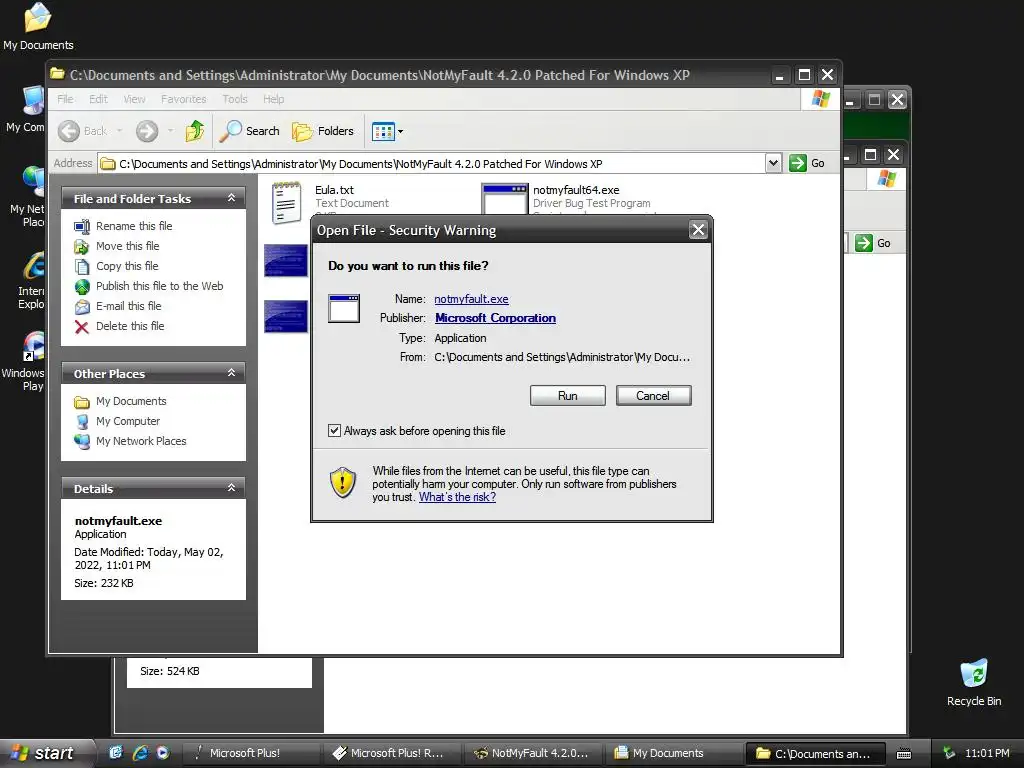Click the 11:01 PM taskbar clock

point(987,753)
